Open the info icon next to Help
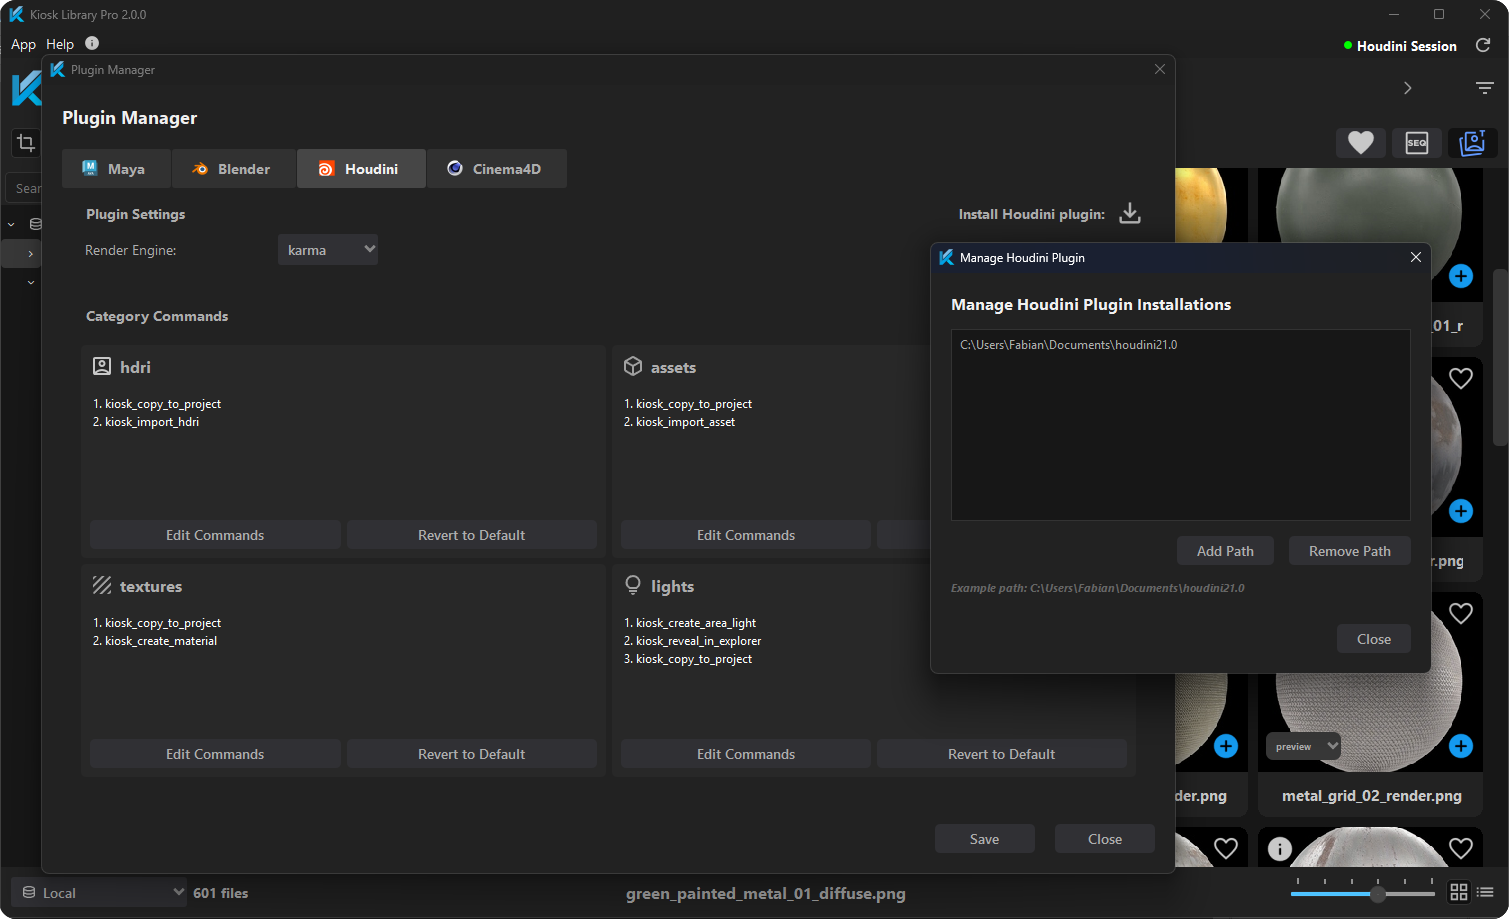Screen dimensions: 1509x919 click(91, 43)
